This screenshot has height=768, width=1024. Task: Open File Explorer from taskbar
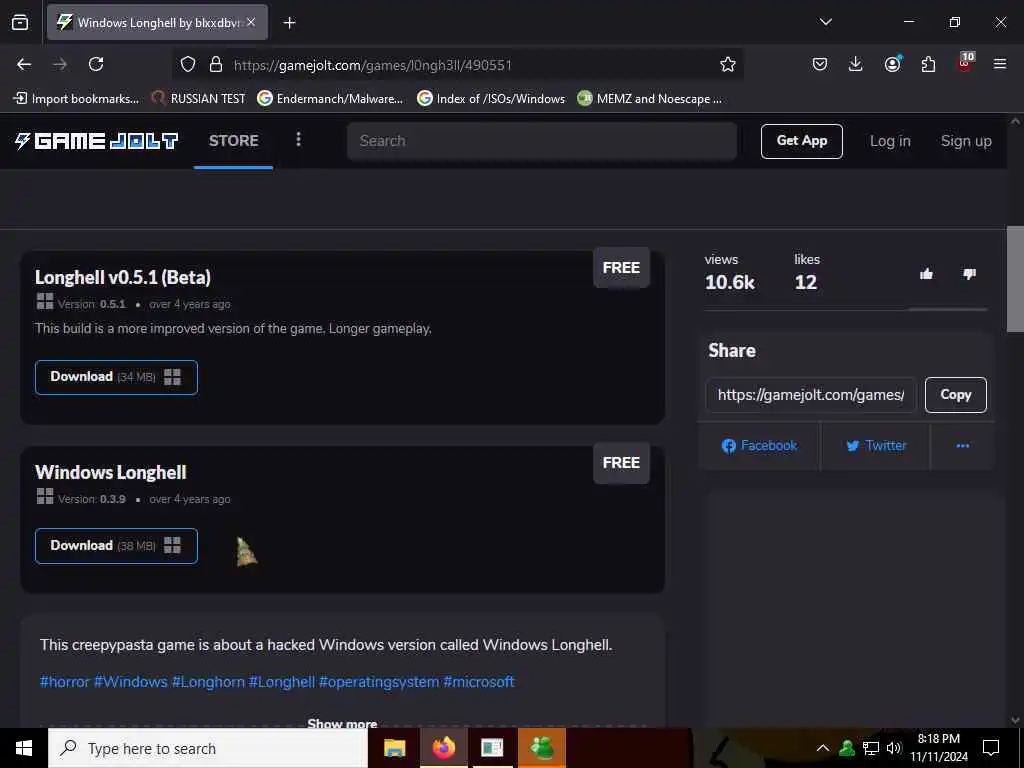(394, 748)
